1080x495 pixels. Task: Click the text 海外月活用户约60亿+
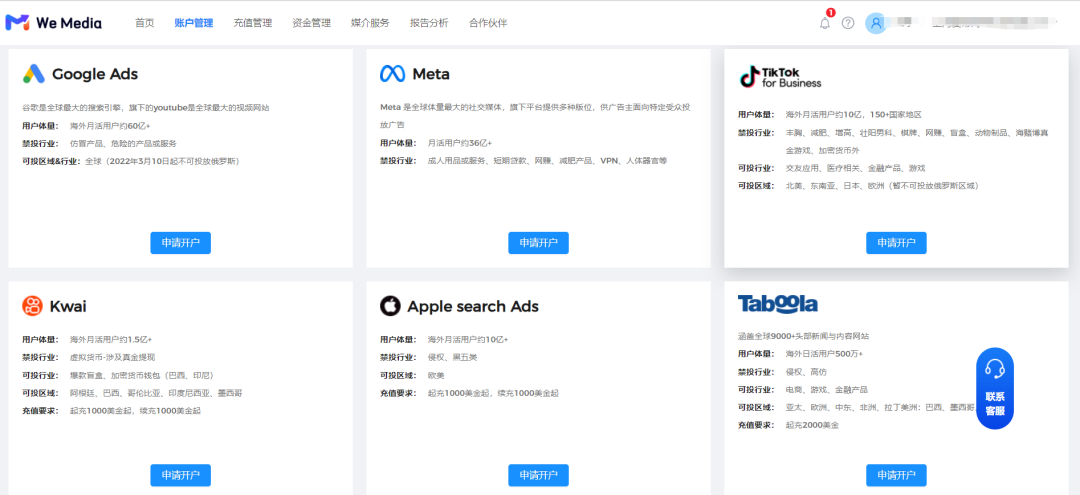click(x=110, y=125)
